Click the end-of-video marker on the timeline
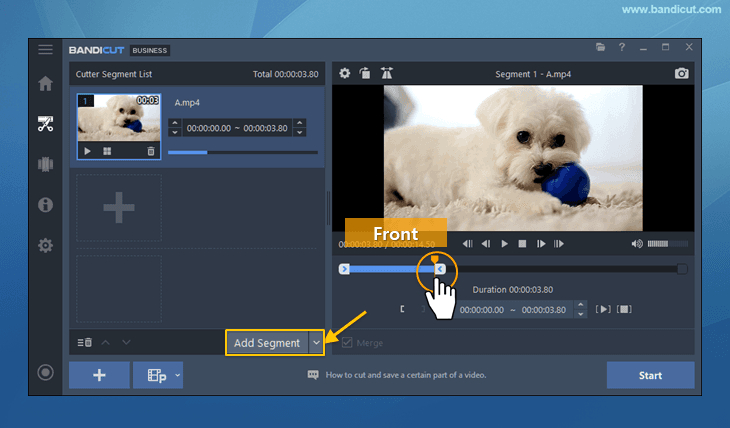The height and width of the screenshot is (428, 730). (682, 269)
